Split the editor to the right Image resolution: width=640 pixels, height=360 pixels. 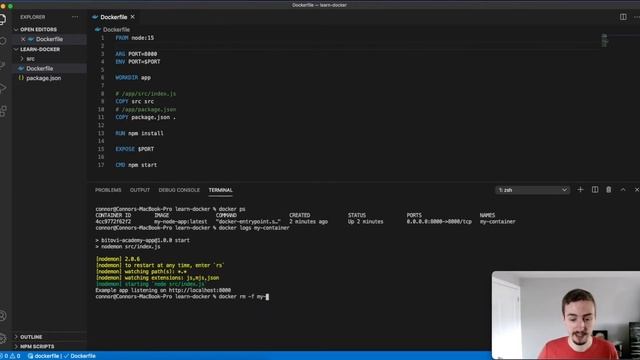coord(623,17)
